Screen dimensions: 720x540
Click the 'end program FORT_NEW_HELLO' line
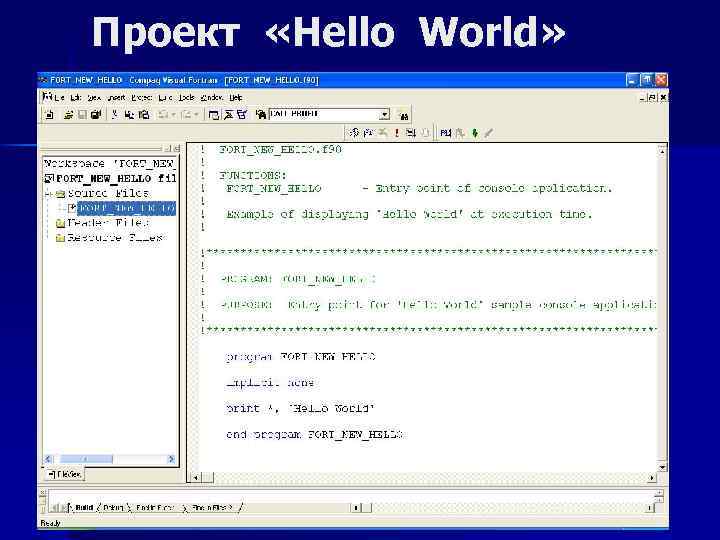tap(315, 434)
